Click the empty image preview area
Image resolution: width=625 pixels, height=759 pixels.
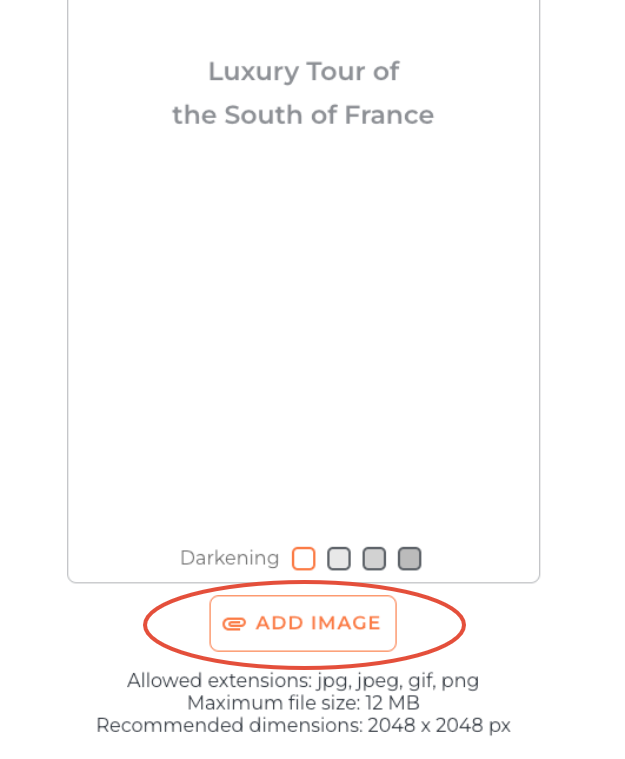[303, 330]
